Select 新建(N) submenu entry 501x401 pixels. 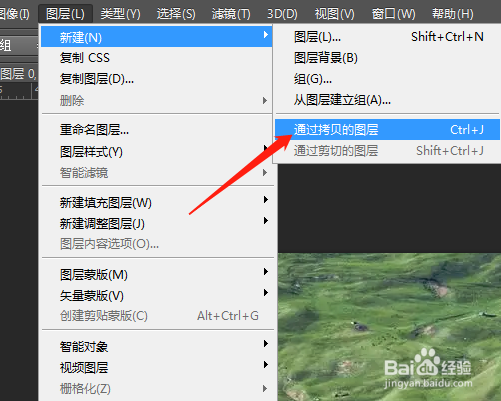(x=157, y=37)
